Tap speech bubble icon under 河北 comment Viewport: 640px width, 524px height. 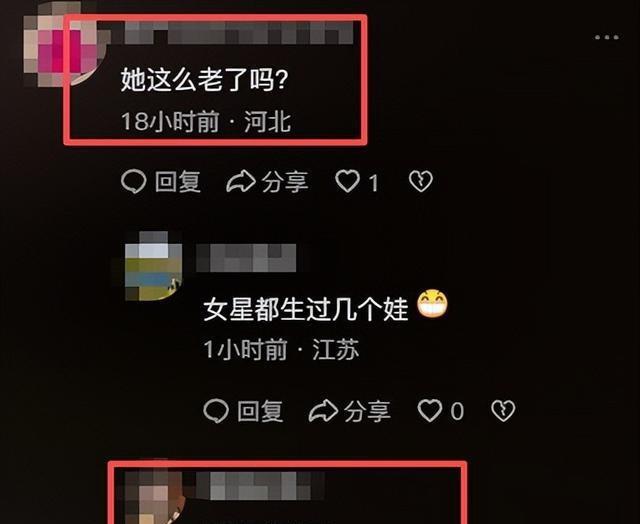[x=133, y=181]
